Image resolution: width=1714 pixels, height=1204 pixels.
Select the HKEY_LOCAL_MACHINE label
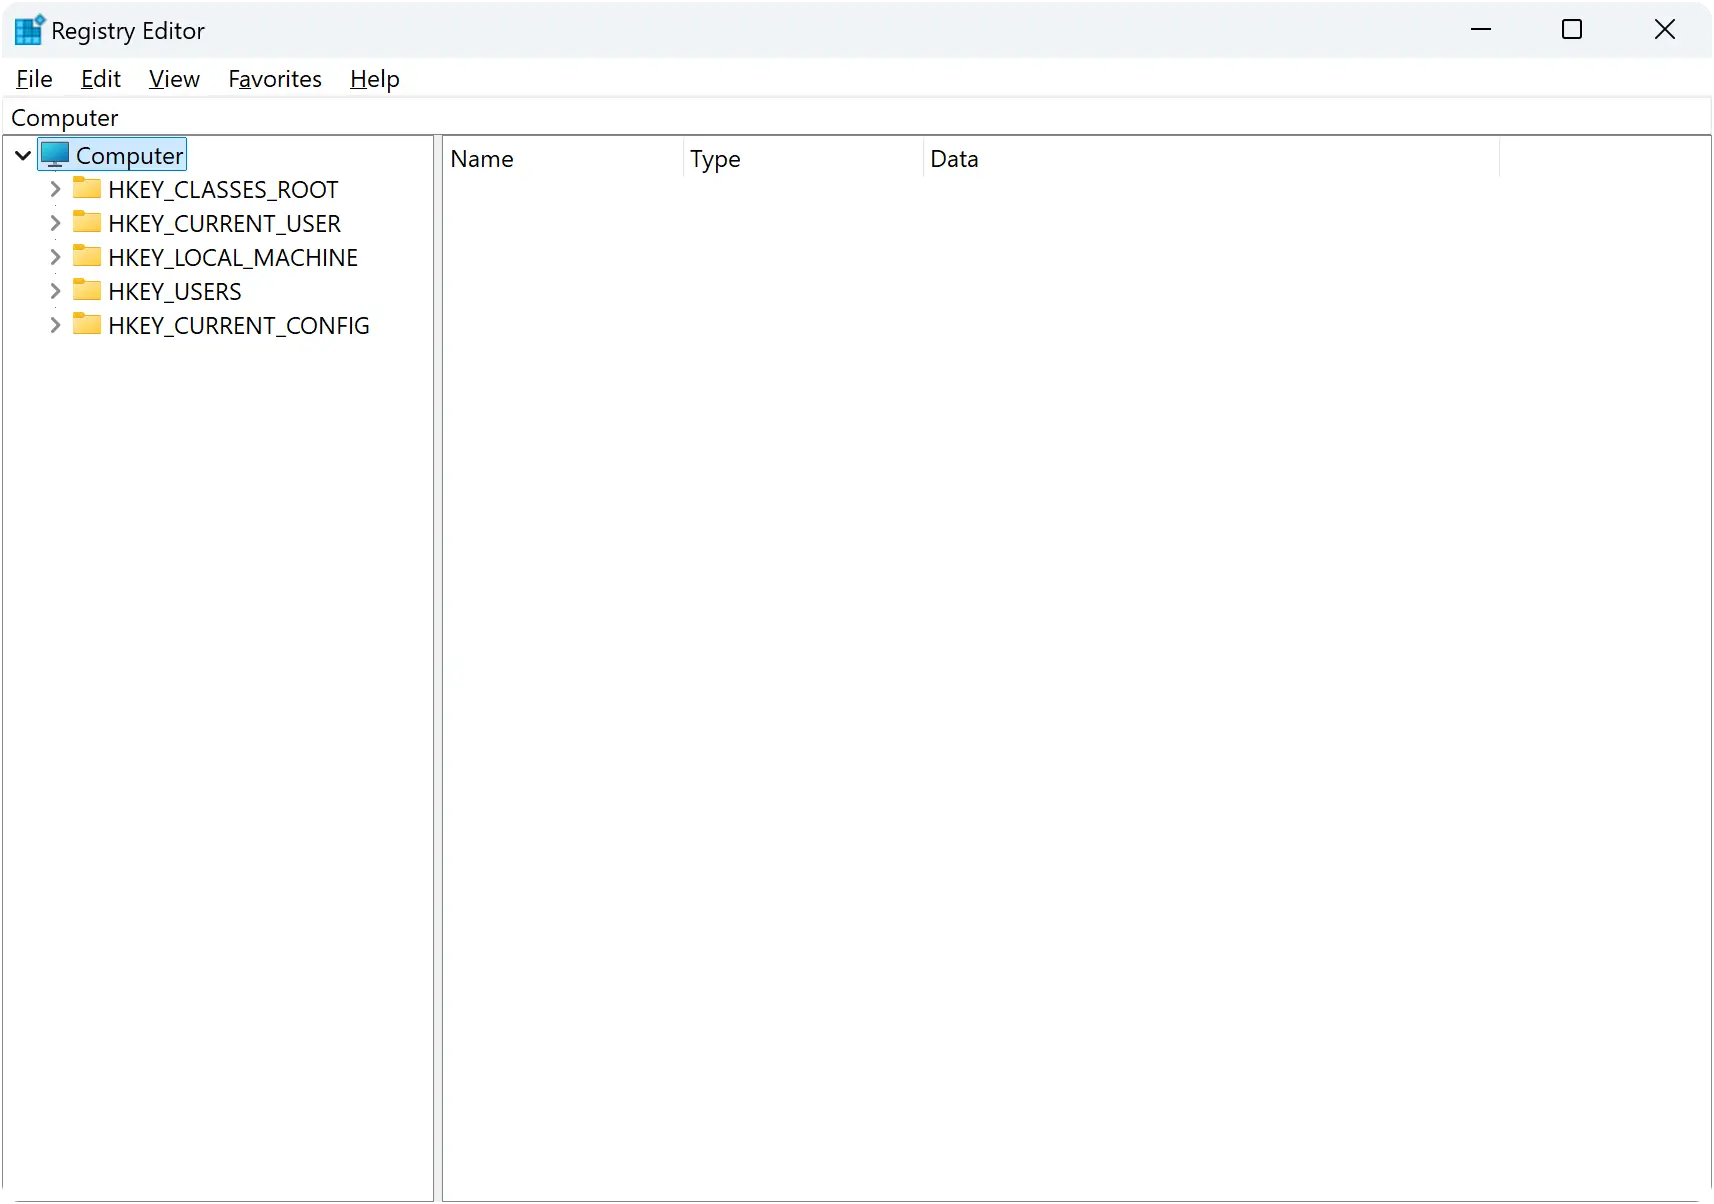[x=233, y=258]
